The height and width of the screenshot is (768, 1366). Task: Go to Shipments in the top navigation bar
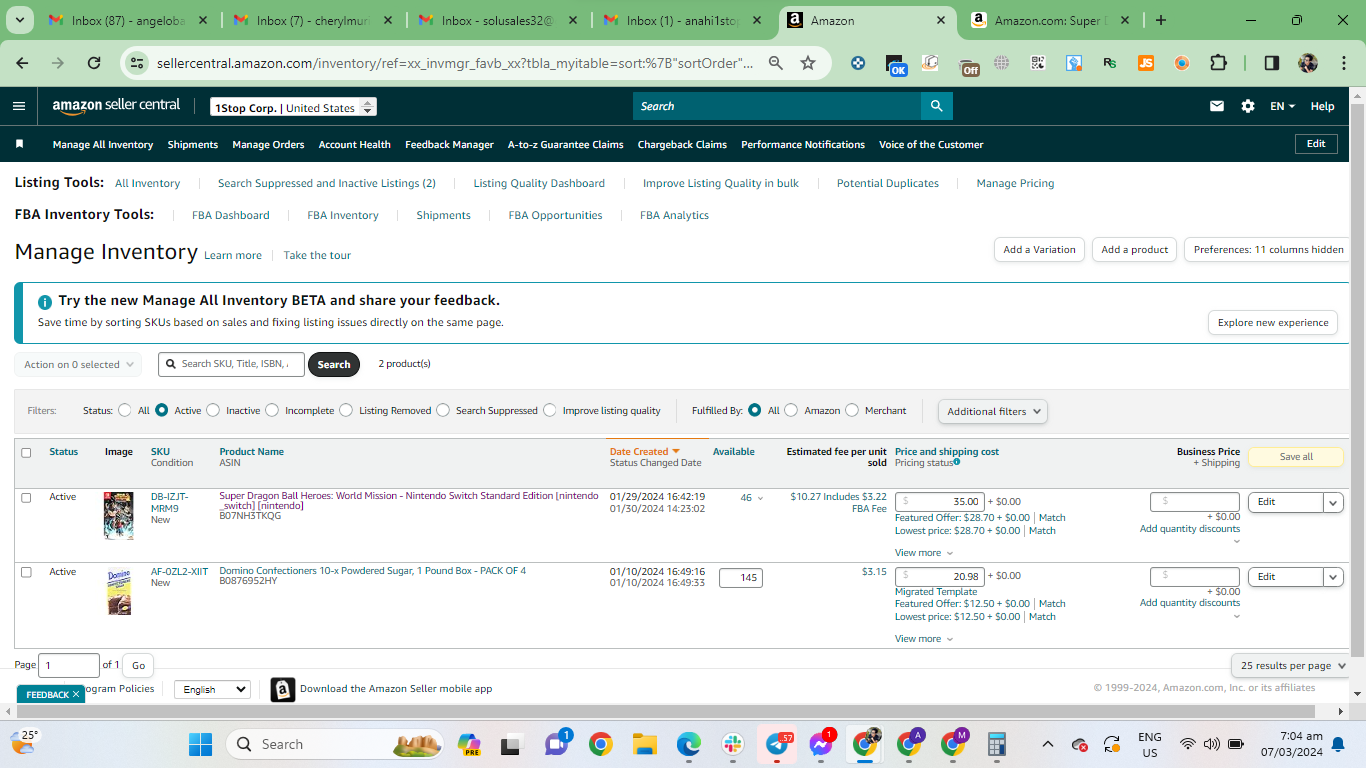click(x=193, y=144)
